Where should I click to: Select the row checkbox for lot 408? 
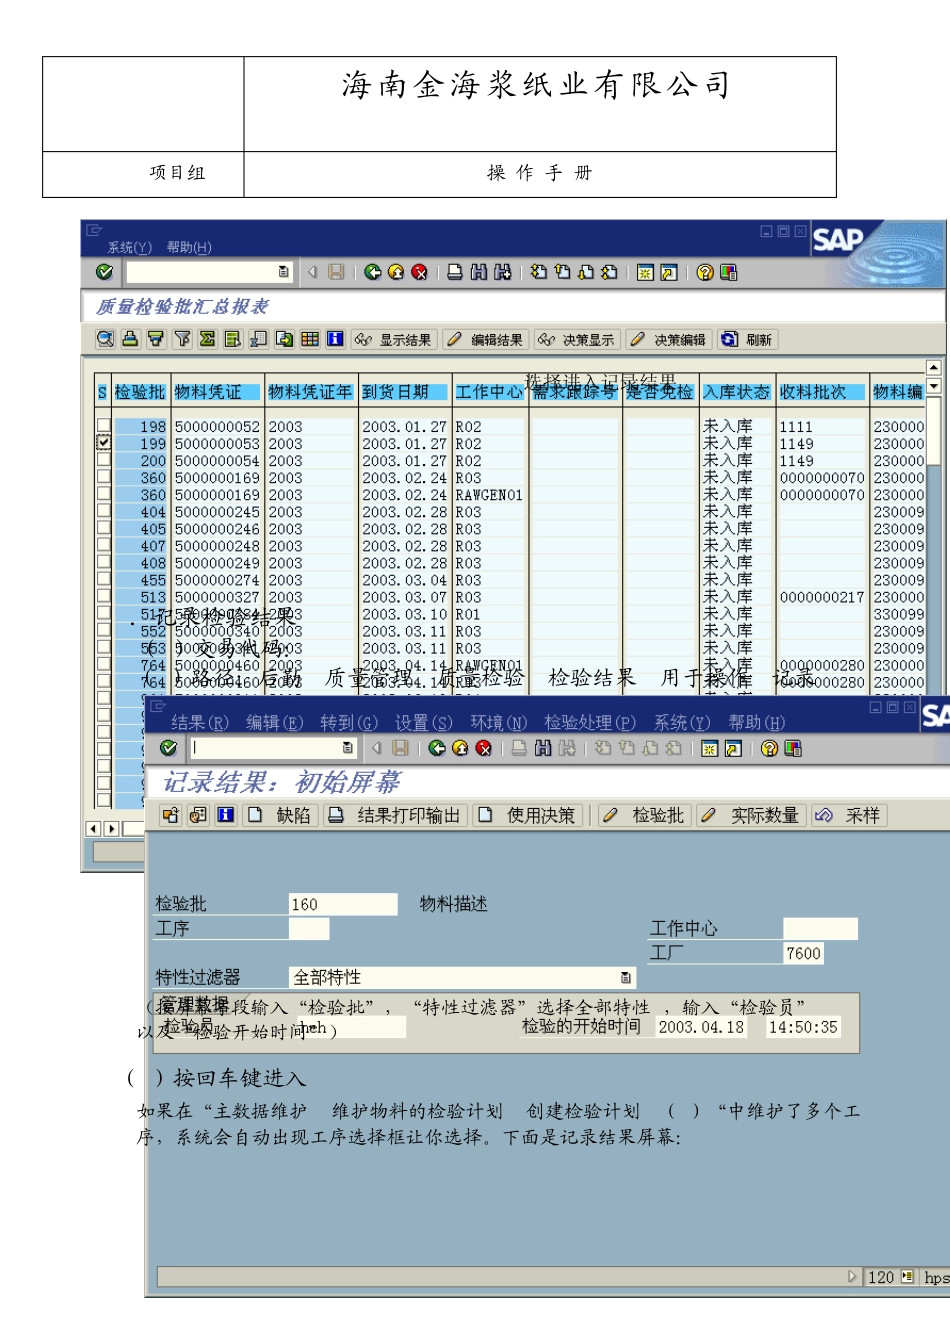[x=104, y=561]
